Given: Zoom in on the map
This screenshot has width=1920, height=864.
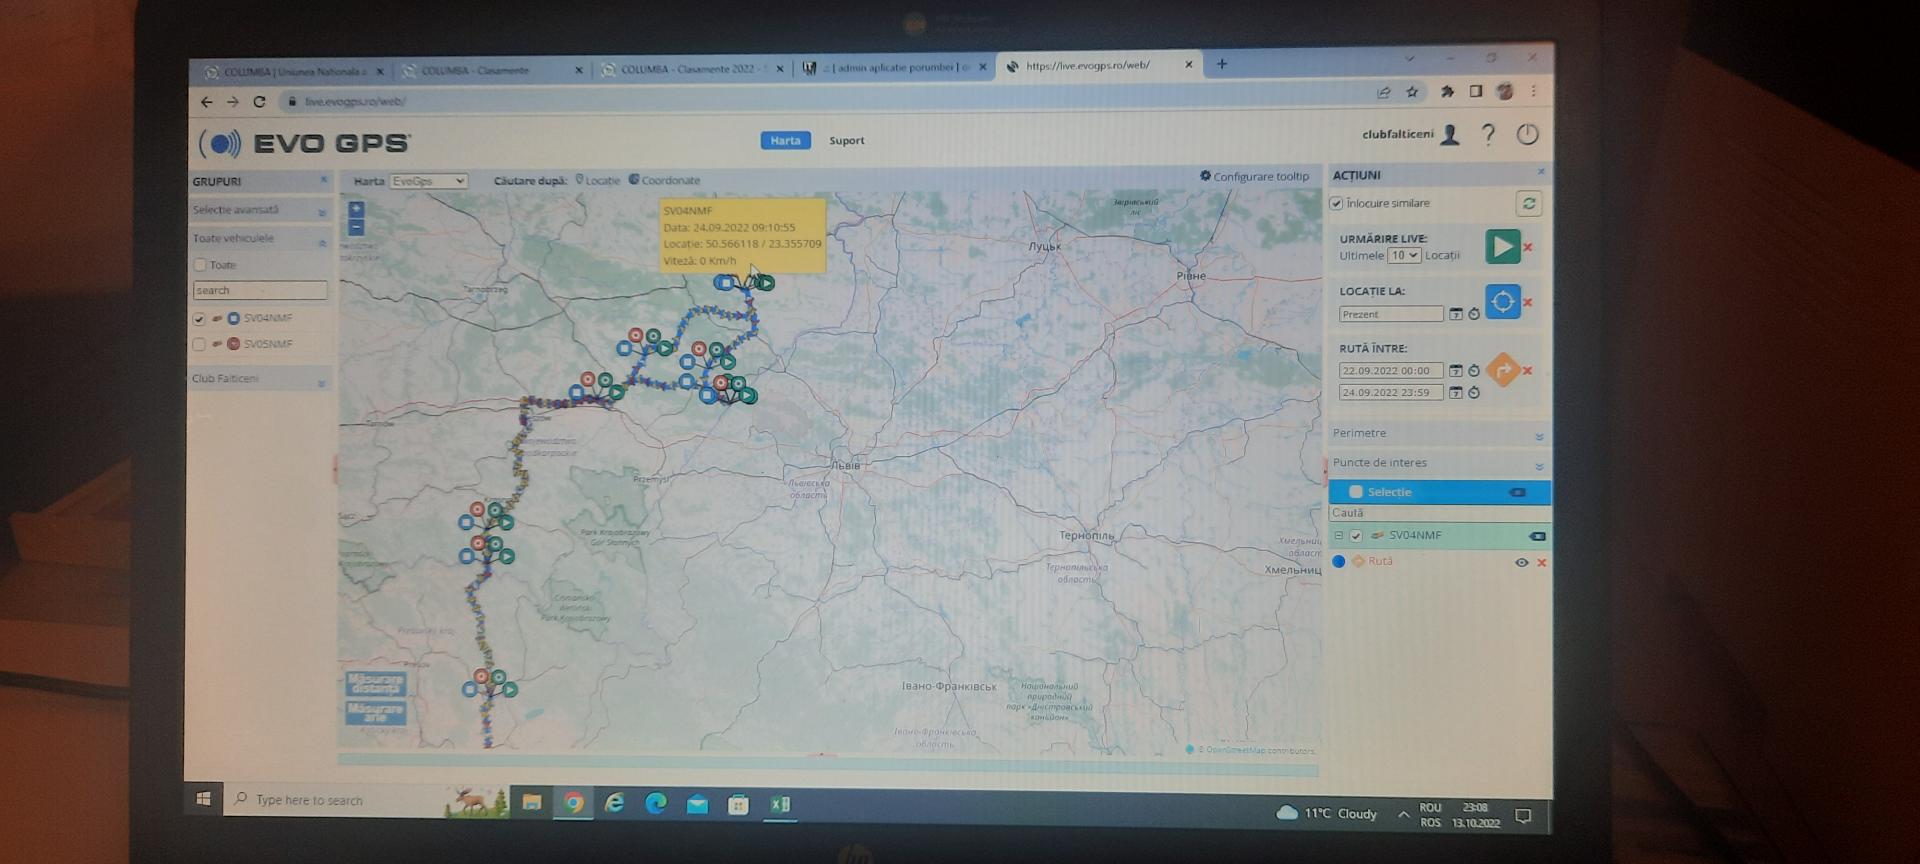Looking at the screenshot, I should point(356,209).
